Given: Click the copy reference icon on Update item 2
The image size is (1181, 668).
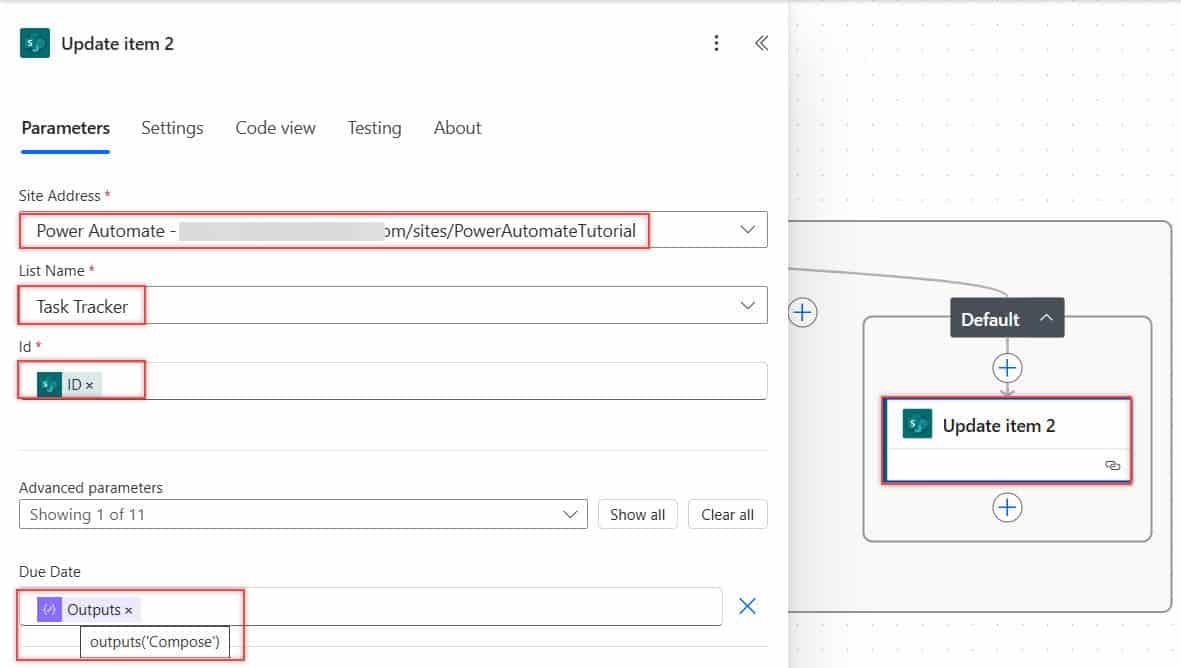Looking at the screenshot, I should point(1112,465).
